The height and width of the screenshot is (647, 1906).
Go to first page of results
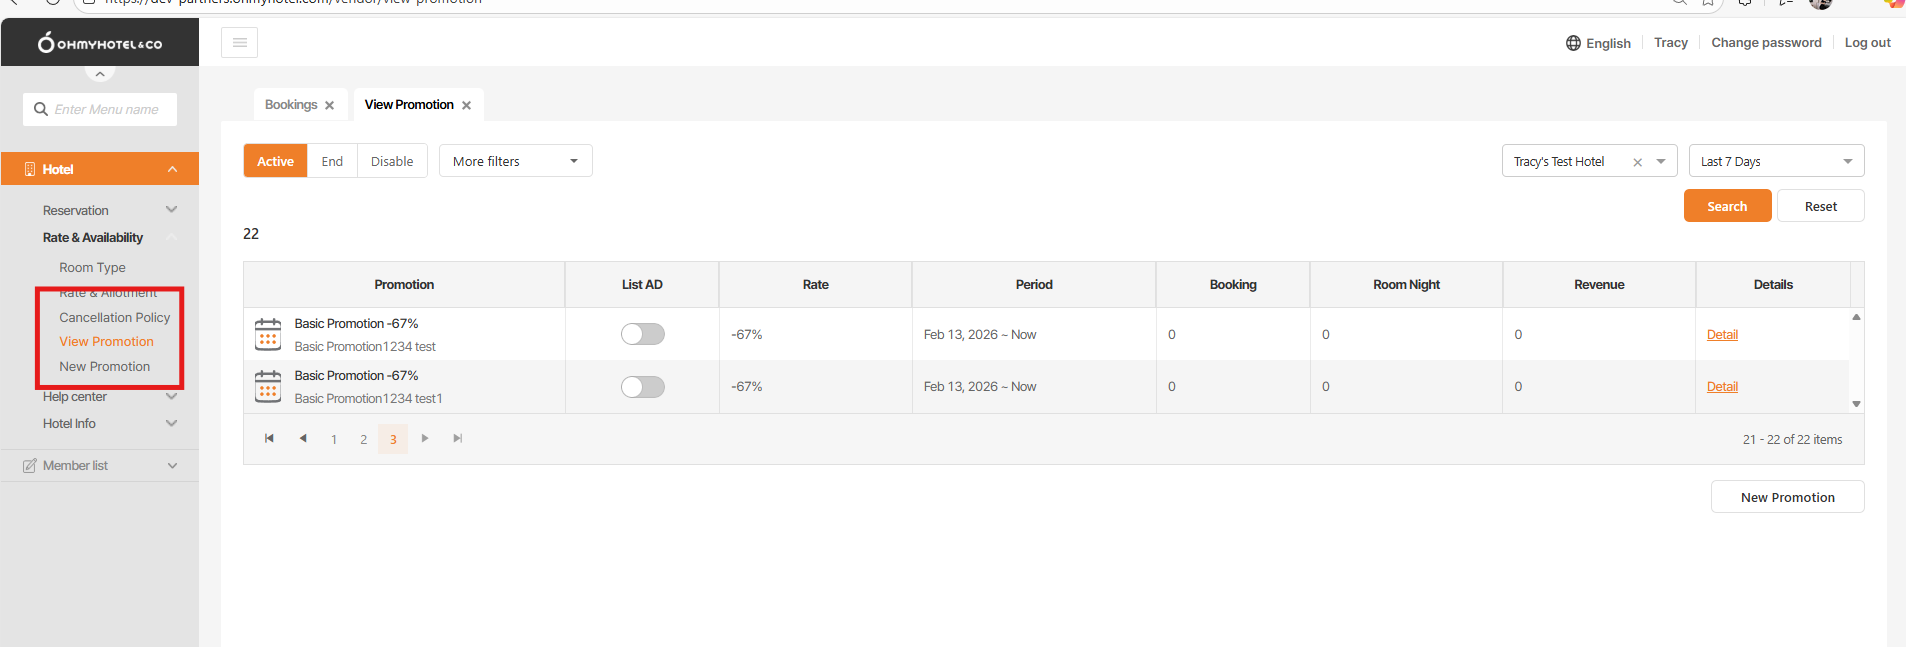269,438
